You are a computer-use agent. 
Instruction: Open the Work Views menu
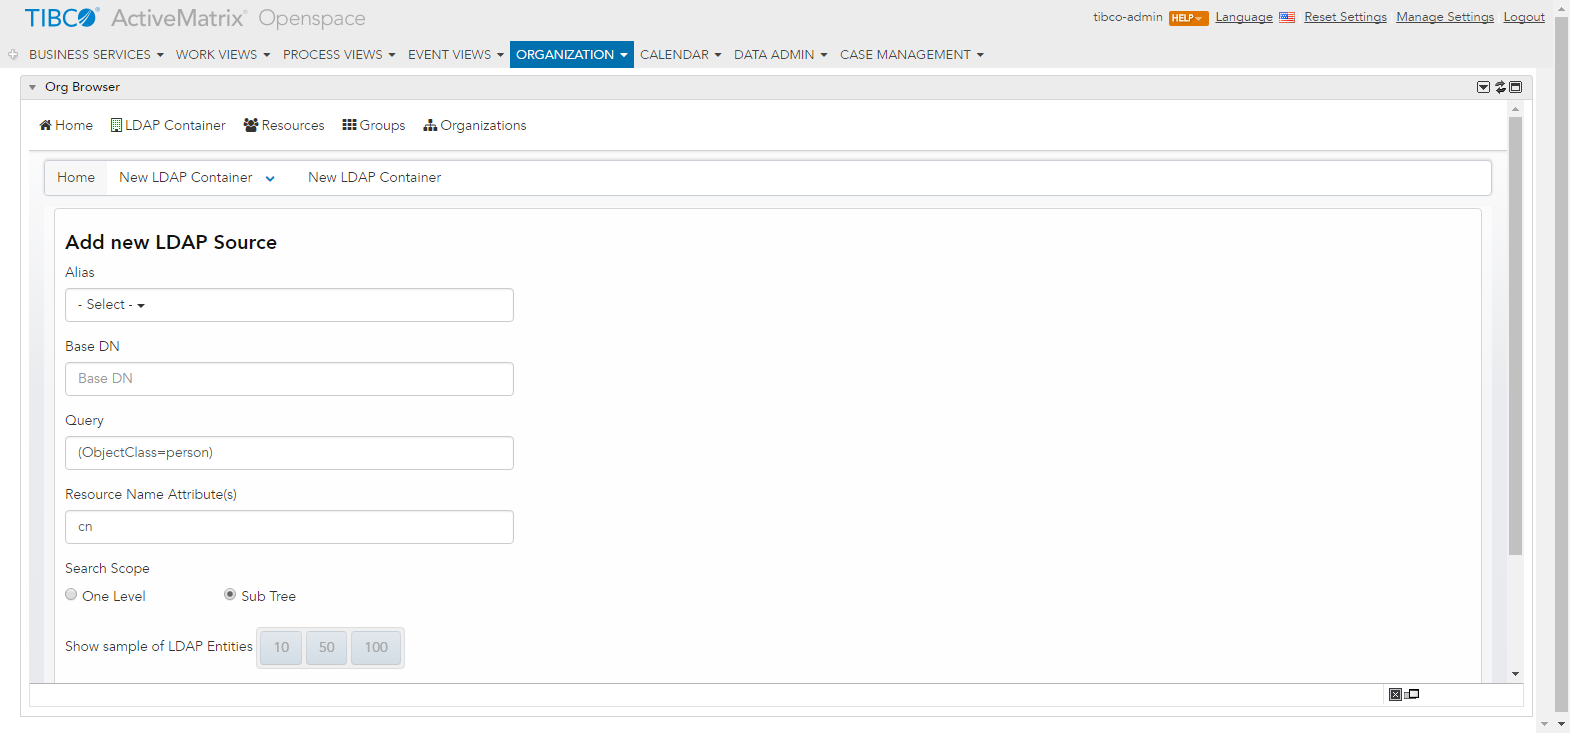click(223, 55)
